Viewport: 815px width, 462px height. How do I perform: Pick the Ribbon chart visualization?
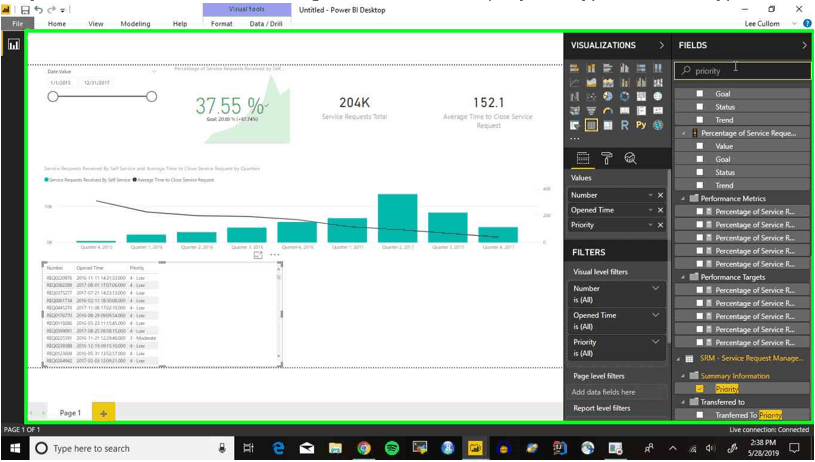pos(658,82)
